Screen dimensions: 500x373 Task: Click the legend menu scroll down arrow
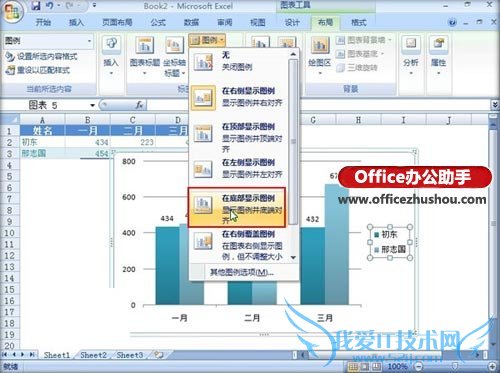point(293,257)
